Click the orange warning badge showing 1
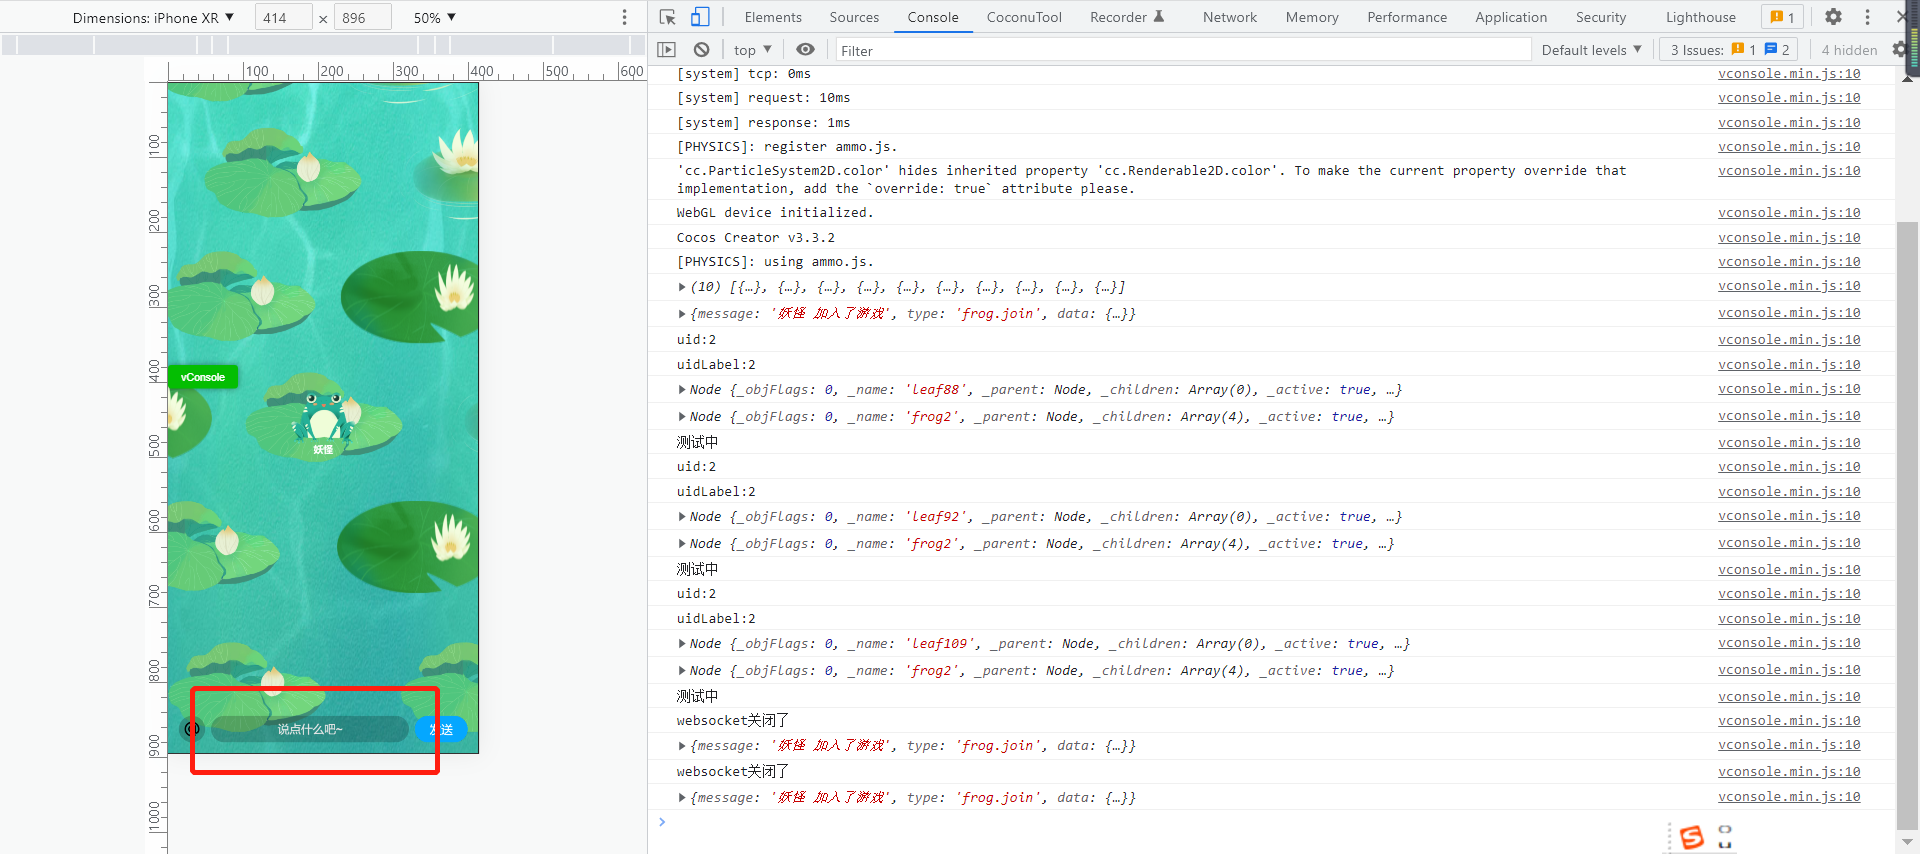This screenshot has width=1920, height=854. pyautogui.click(x=1782, y=17)
